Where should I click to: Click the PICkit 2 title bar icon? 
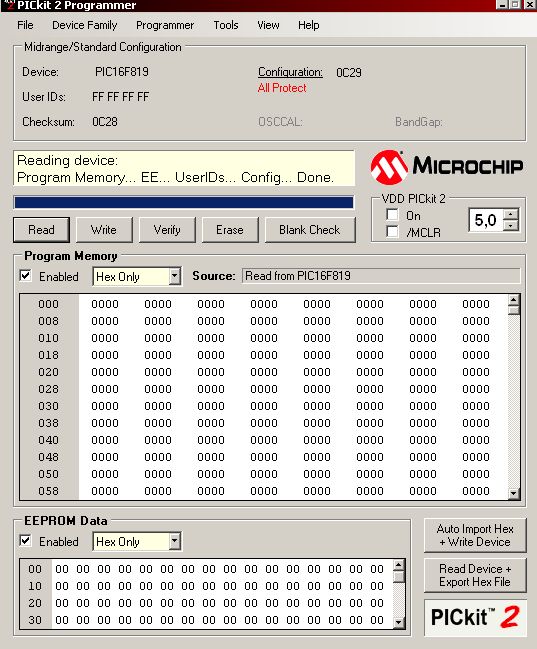pos(8,5)
